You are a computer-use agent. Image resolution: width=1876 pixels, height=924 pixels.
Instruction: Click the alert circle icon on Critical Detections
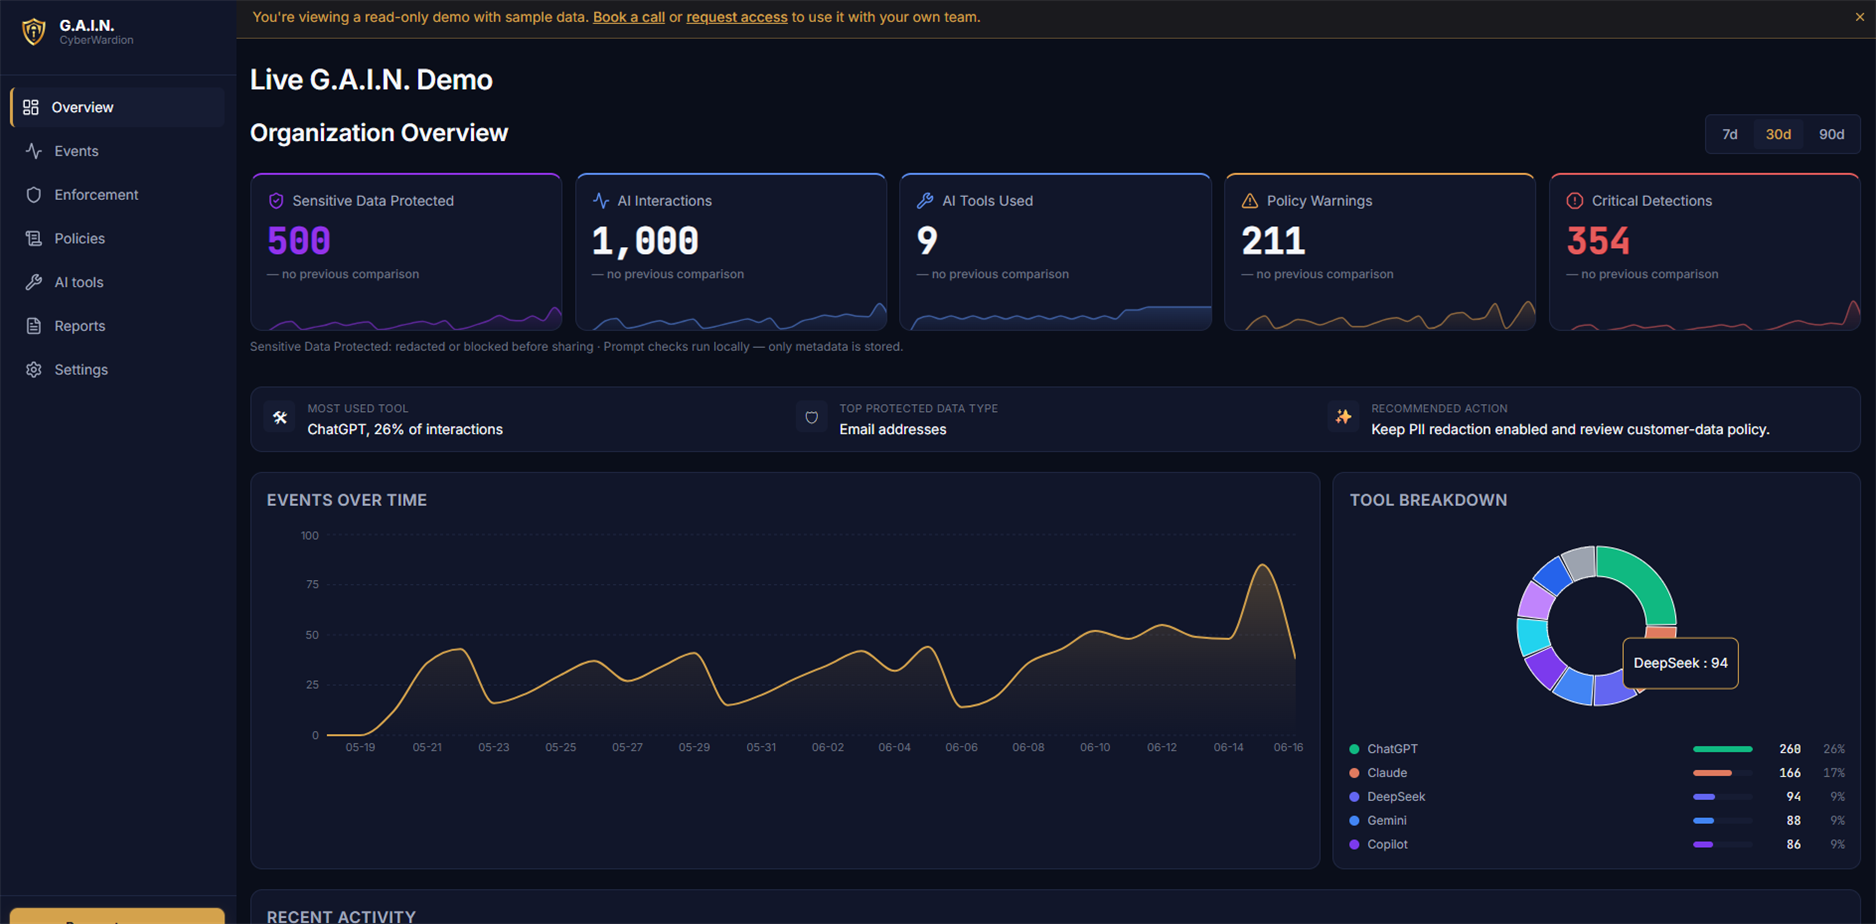(x=1575, y=201)
